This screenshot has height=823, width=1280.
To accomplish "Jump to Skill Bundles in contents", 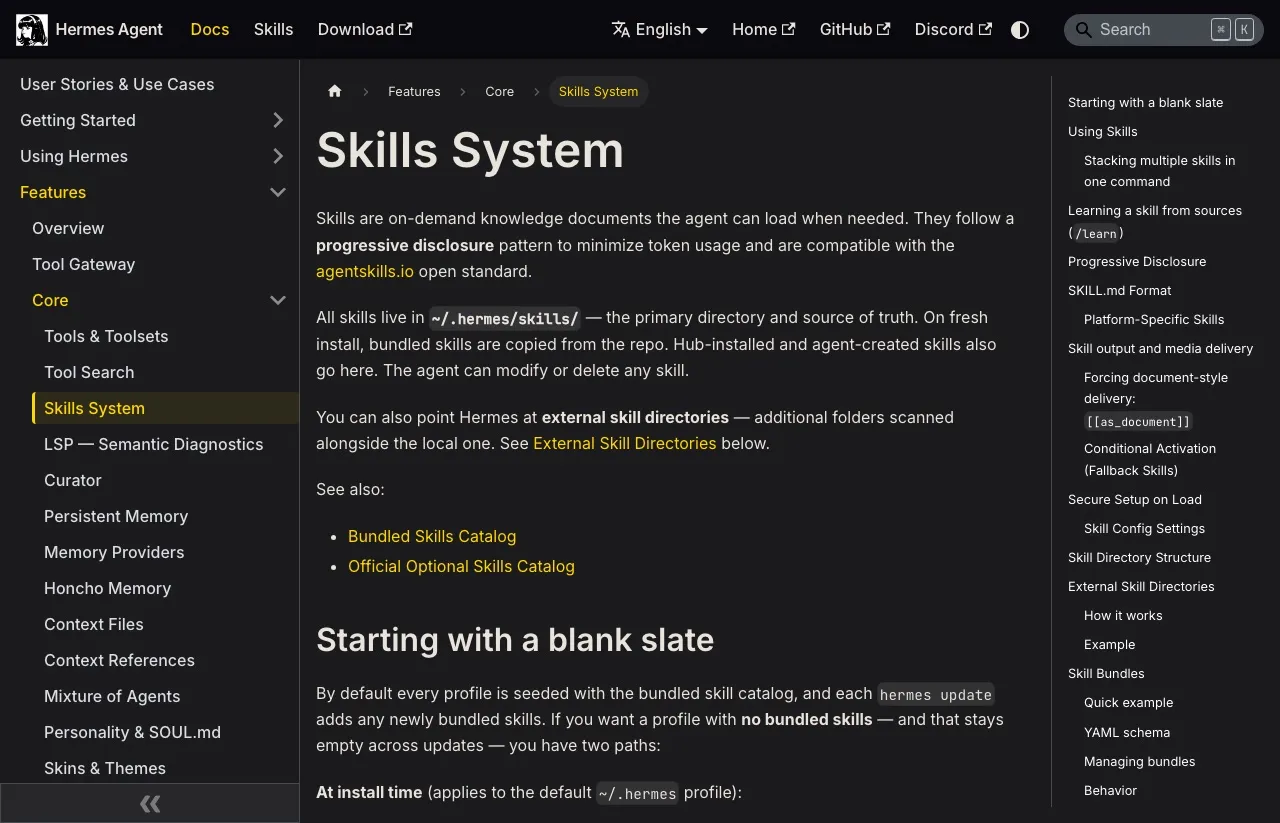I will pos(1106,673).
